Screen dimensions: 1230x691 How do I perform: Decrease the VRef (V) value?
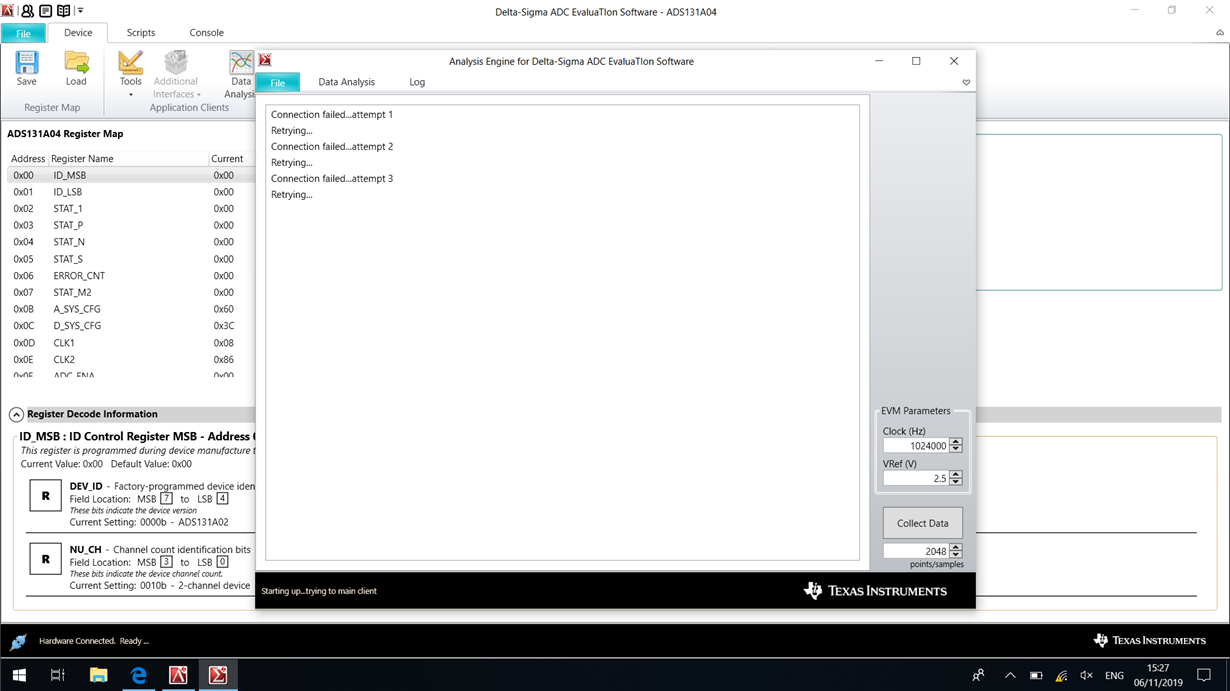coord(956,482)
